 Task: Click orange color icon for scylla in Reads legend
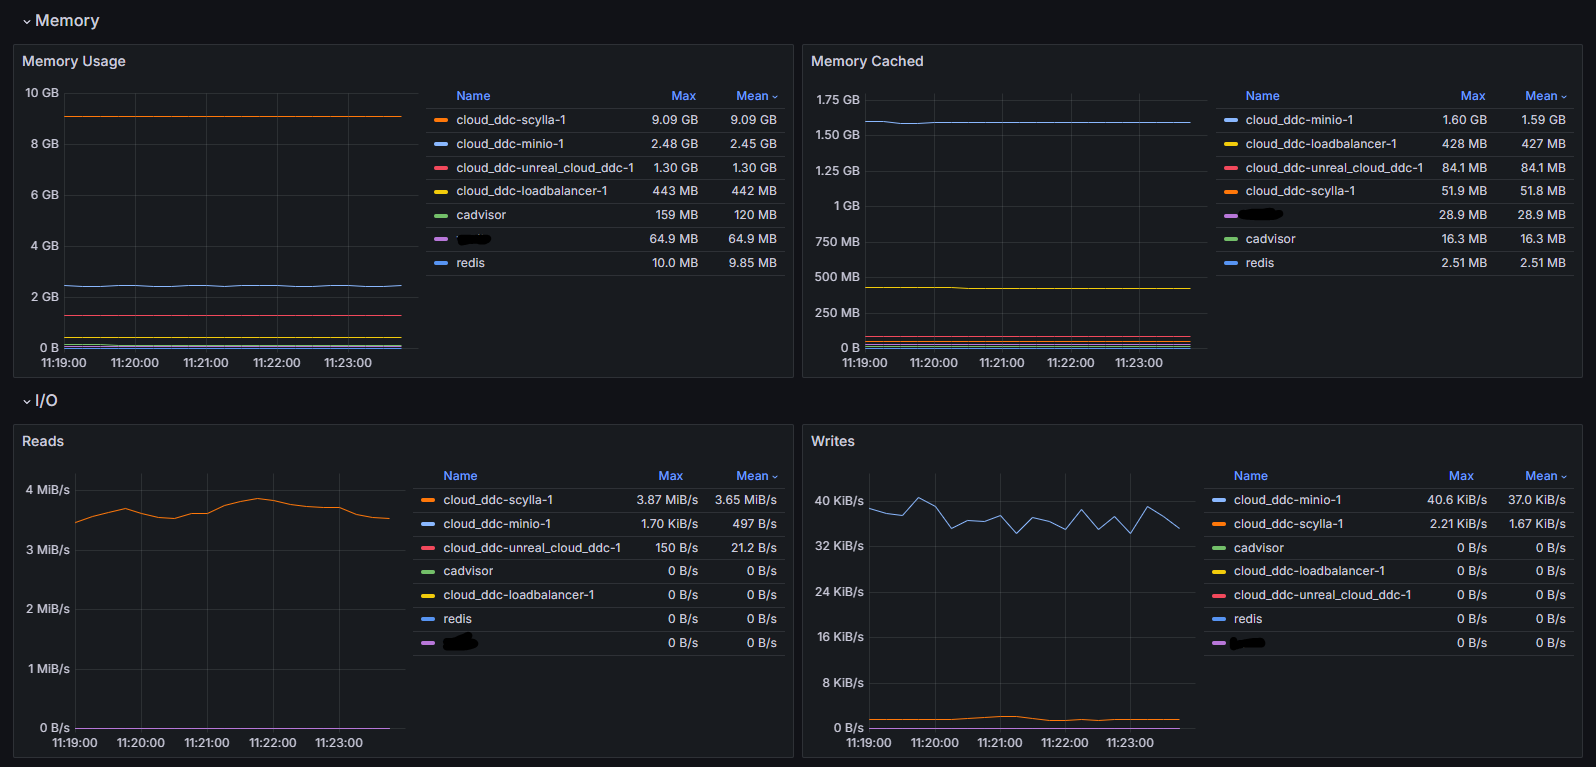428,500
